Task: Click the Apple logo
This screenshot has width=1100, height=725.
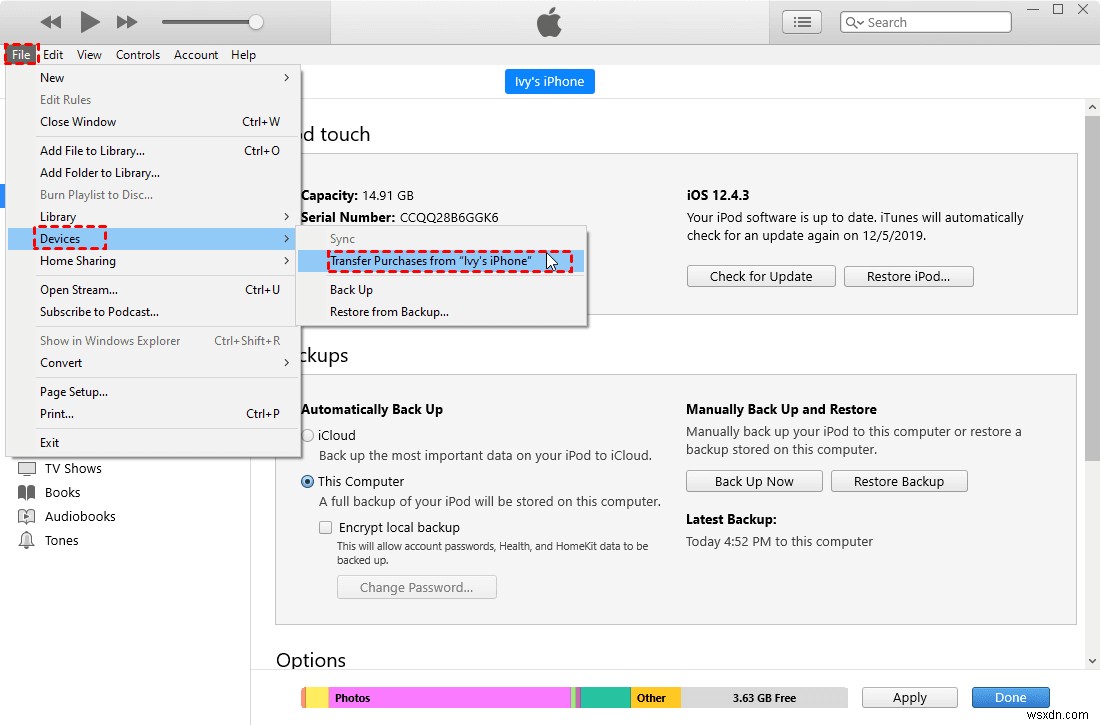Action: pos(548,21)
